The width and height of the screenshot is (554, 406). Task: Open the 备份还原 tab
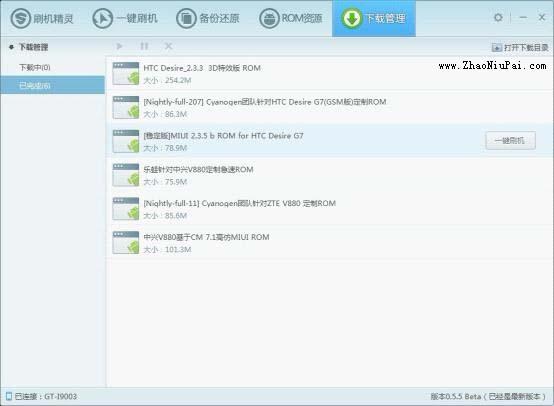click(x=208, y=18)
